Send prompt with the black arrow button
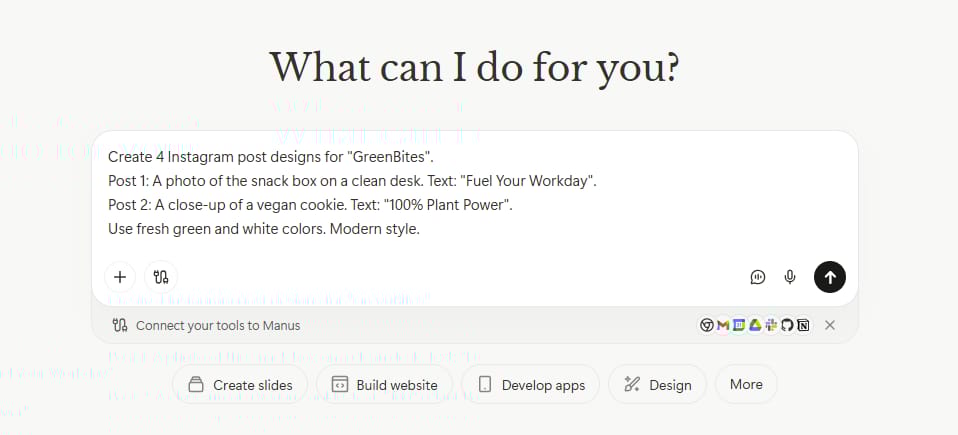The height and width of the screenshot is (435, 958). tap(830, 277)
